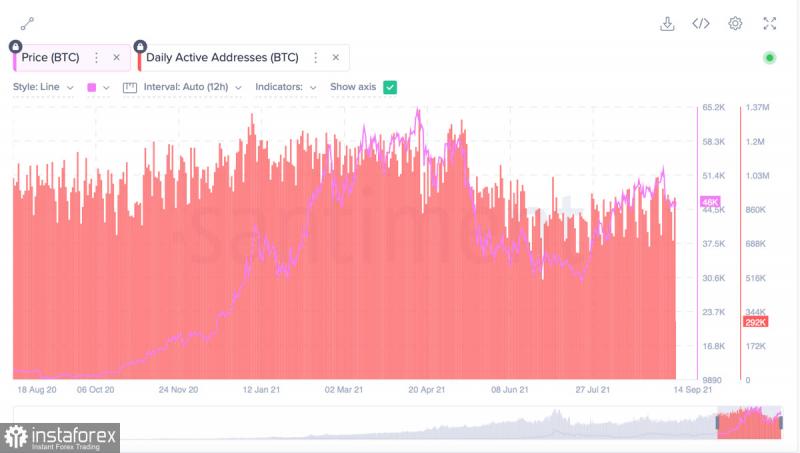Enter fullscreen mode with the expand icon
Screen dimensions: 800x453
point(769,23)
